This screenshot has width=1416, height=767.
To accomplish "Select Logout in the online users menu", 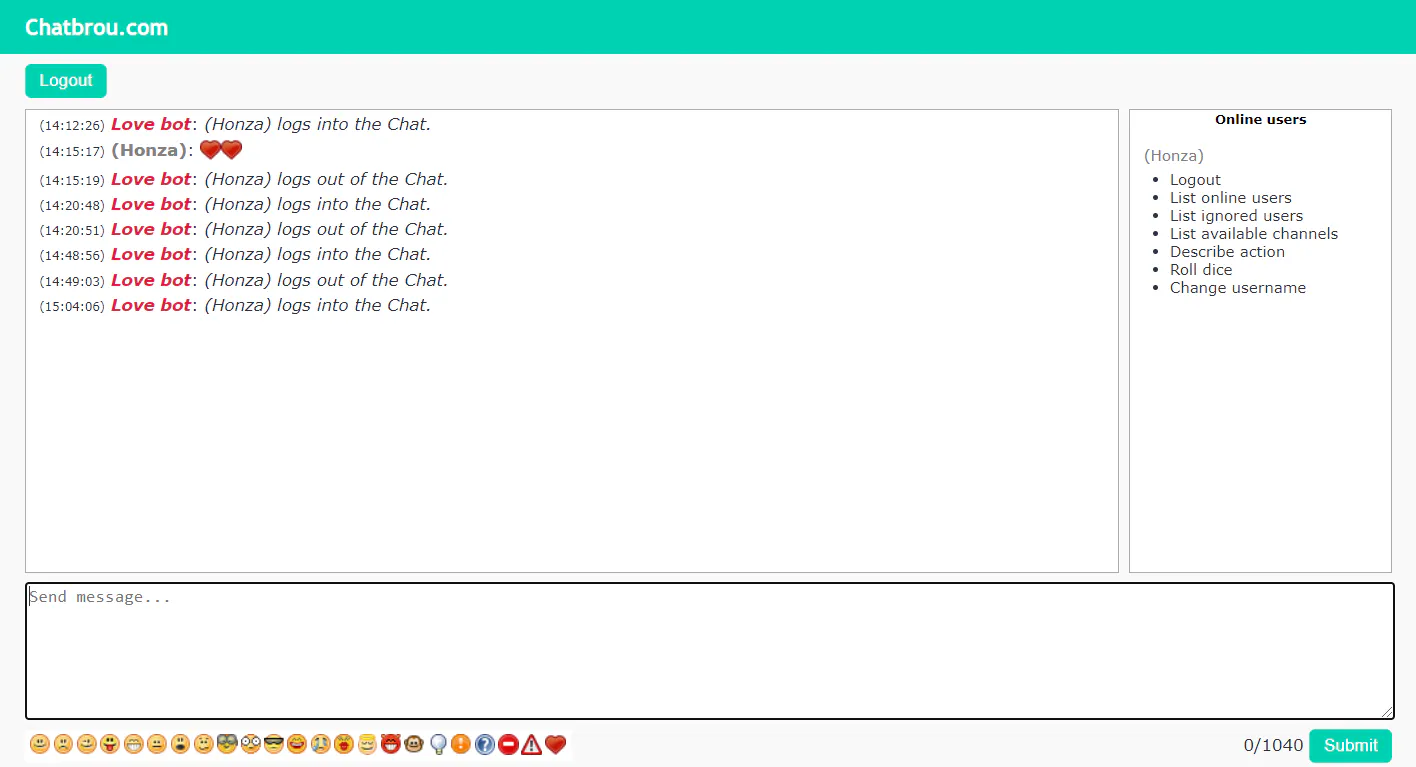I will [1195, 180].
